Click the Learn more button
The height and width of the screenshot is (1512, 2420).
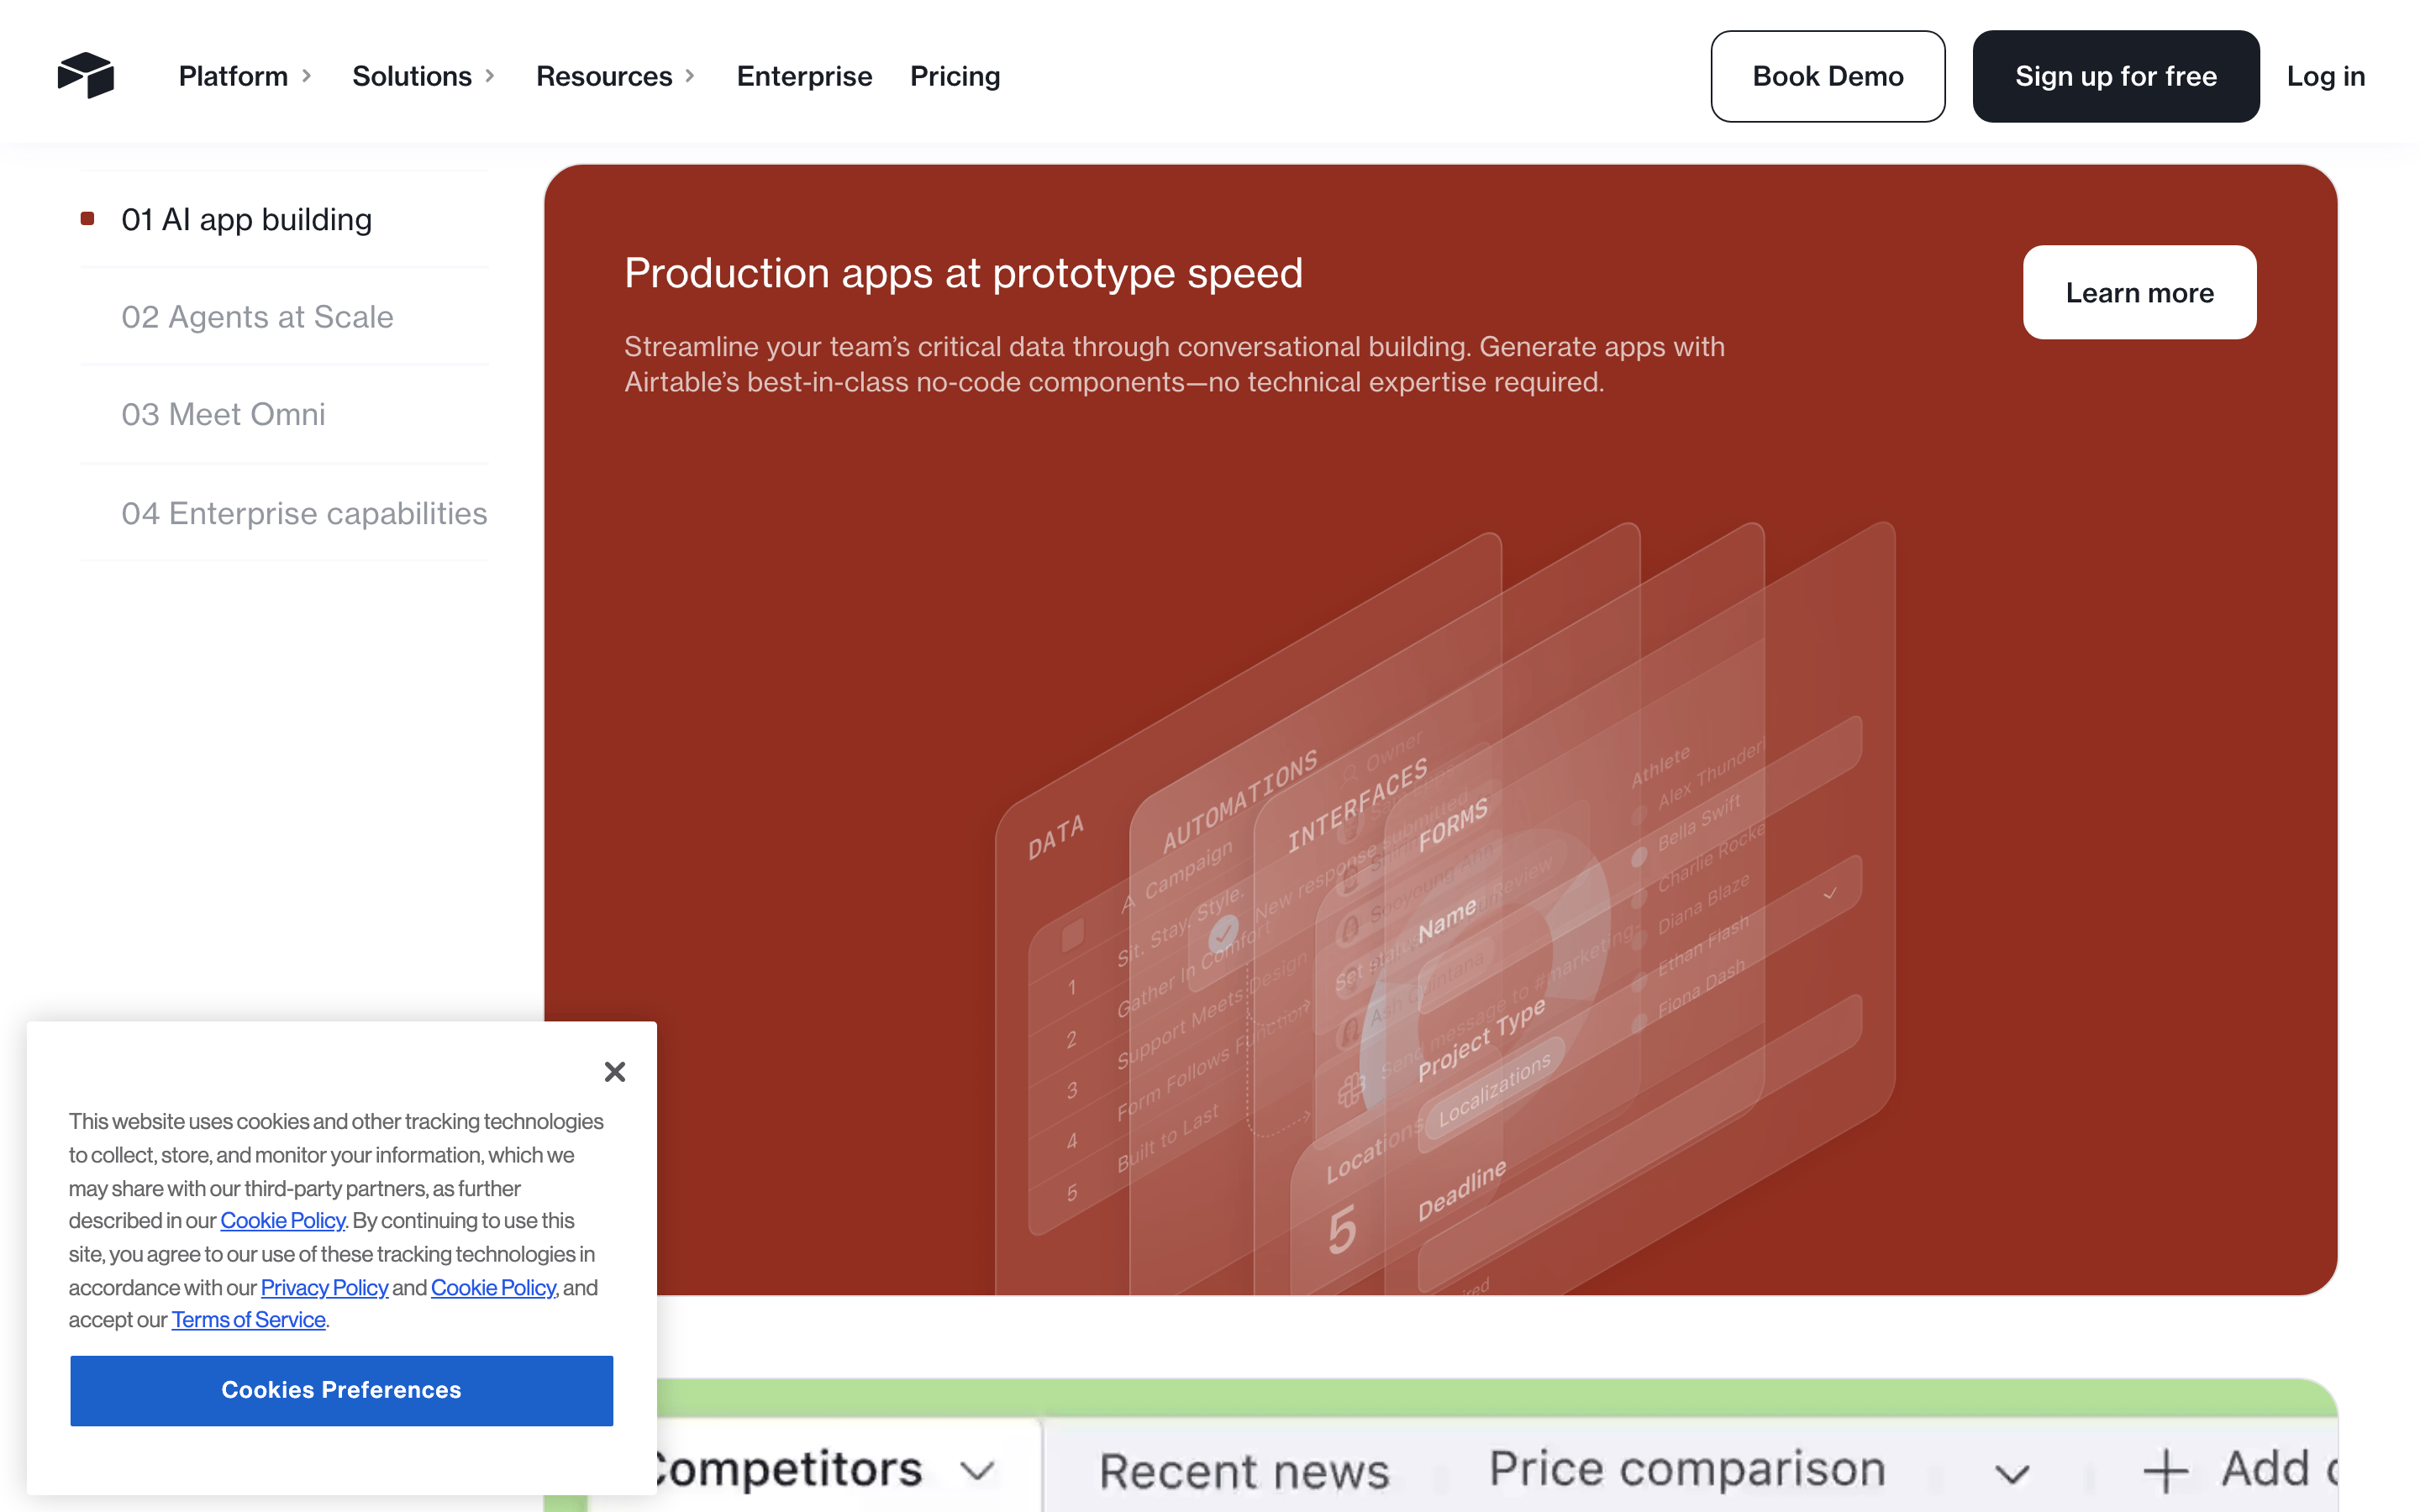tap(2139, 293)
